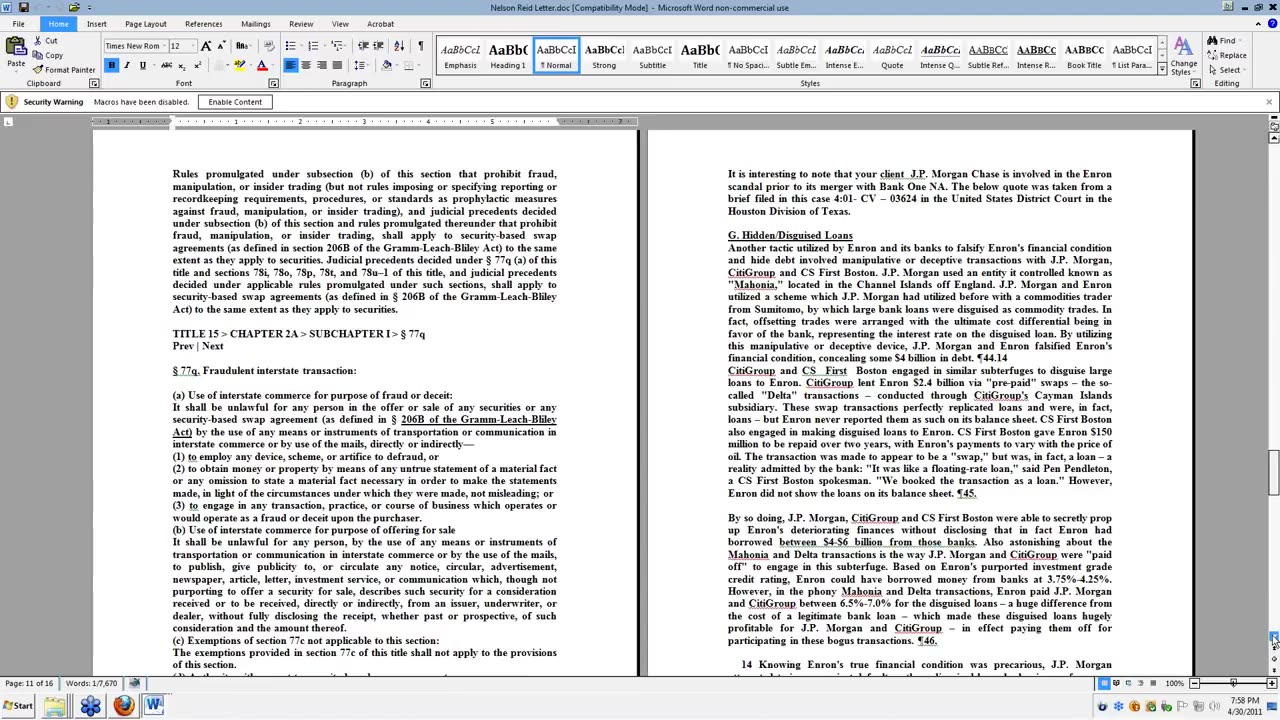Open the Font dialog launcher
The width and height of the screenshot is (1280, 720).
click(271, 84)
